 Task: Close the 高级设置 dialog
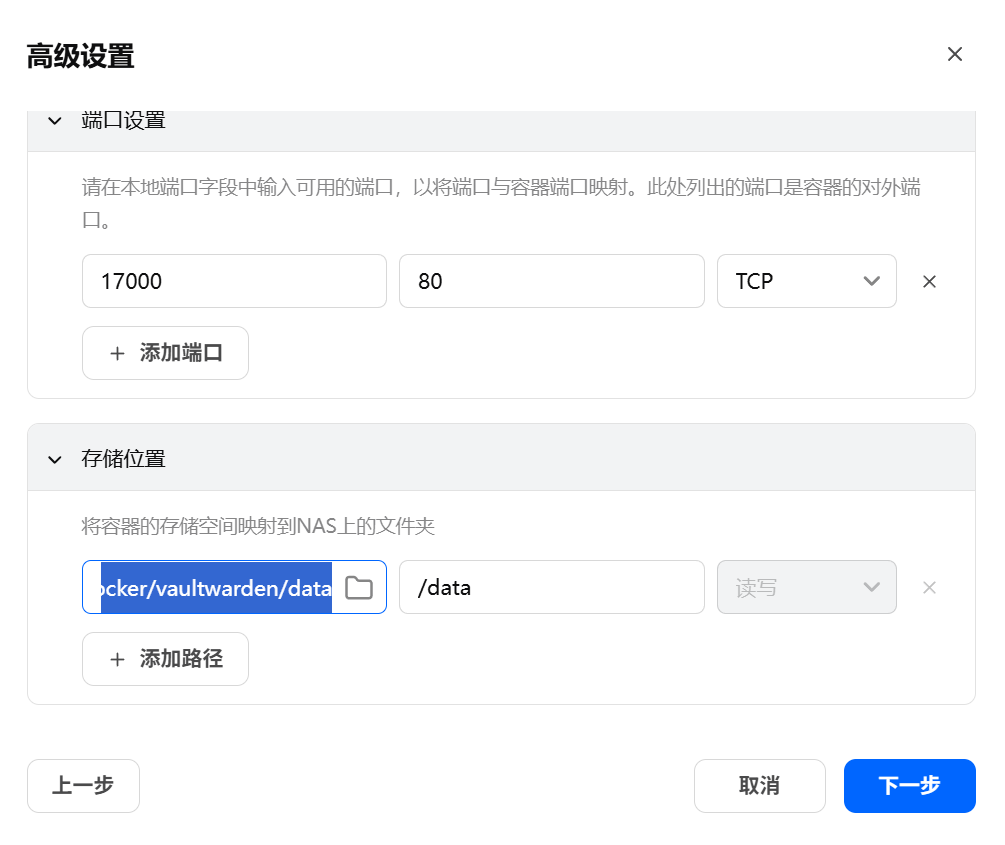coord(954,54)
